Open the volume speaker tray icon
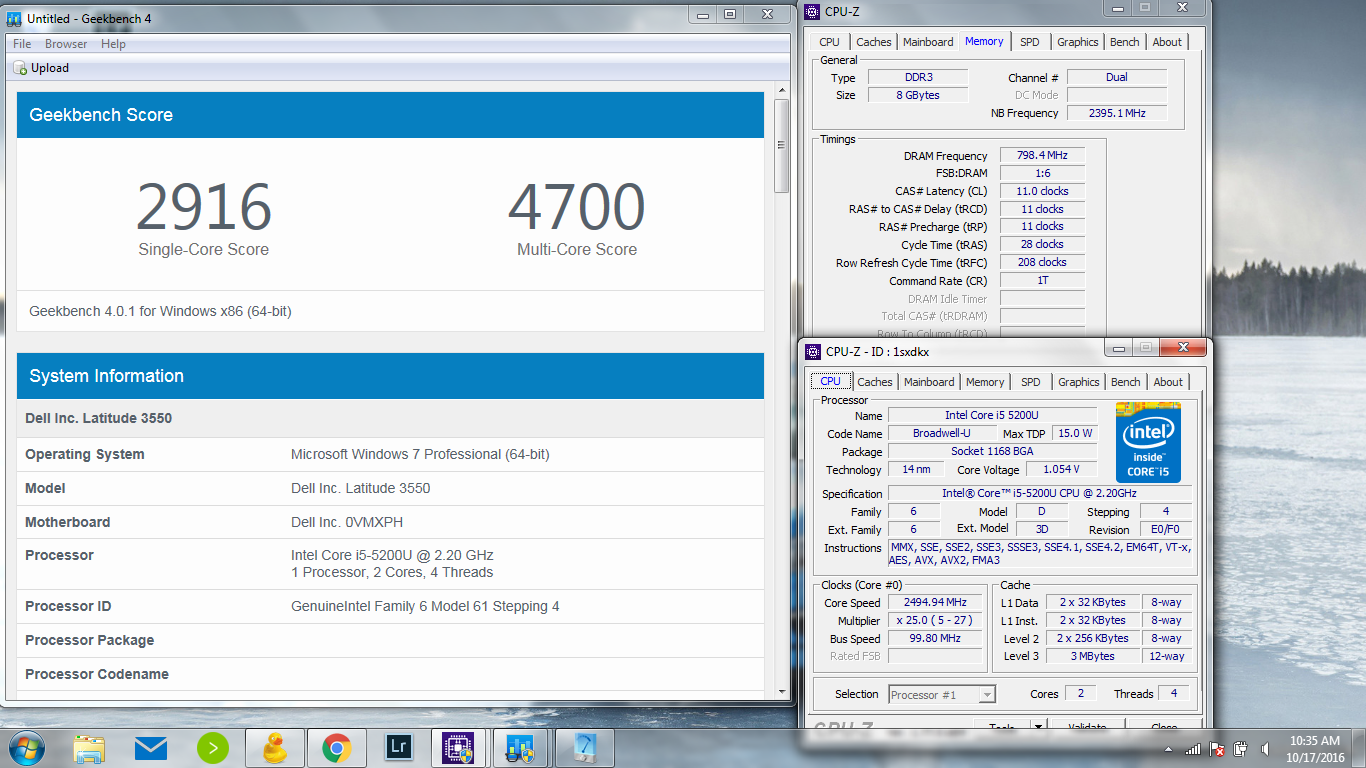The width and height of the screenshot is (1366, 768). tap(1266, 748)
